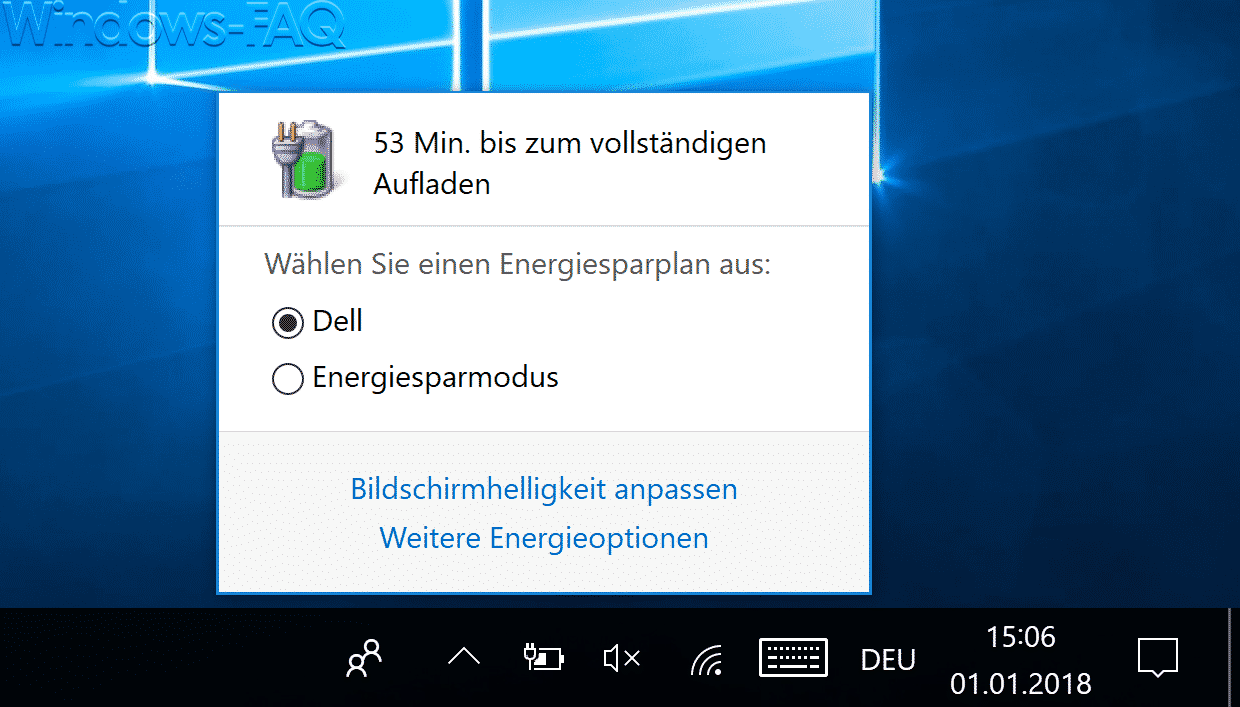Unmute the muted speaker volume icon

coord(622,658)
